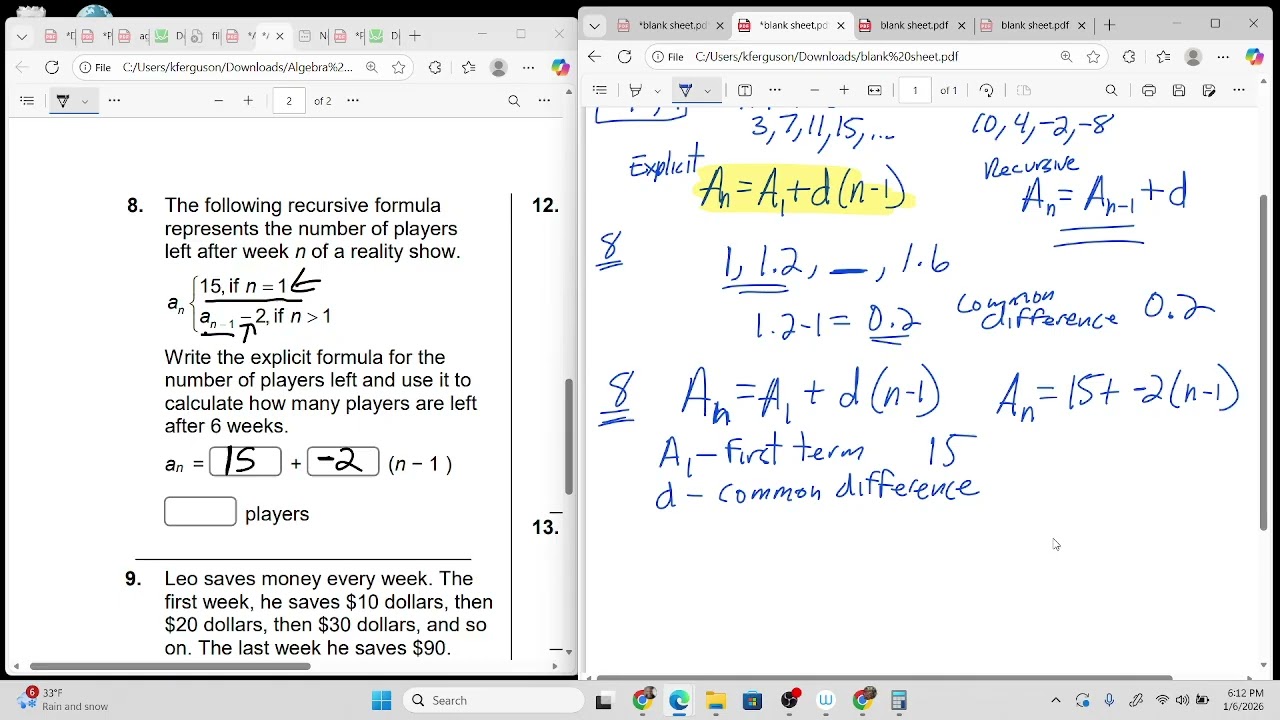
Task: Open Copilot in the left Algebra window
Action: 560,68
